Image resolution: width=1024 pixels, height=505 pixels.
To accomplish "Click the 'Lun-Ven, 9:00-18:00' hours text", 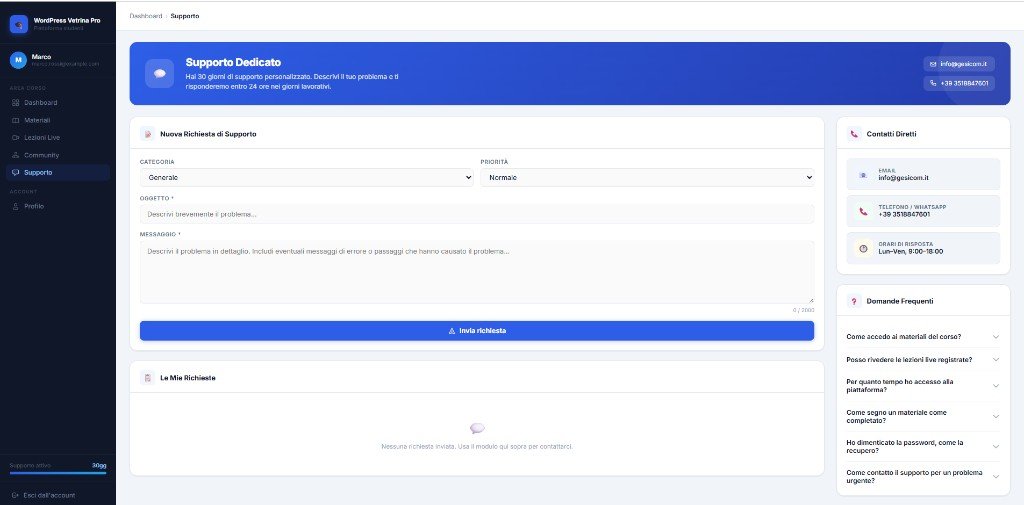I will [x=910, y=252].
